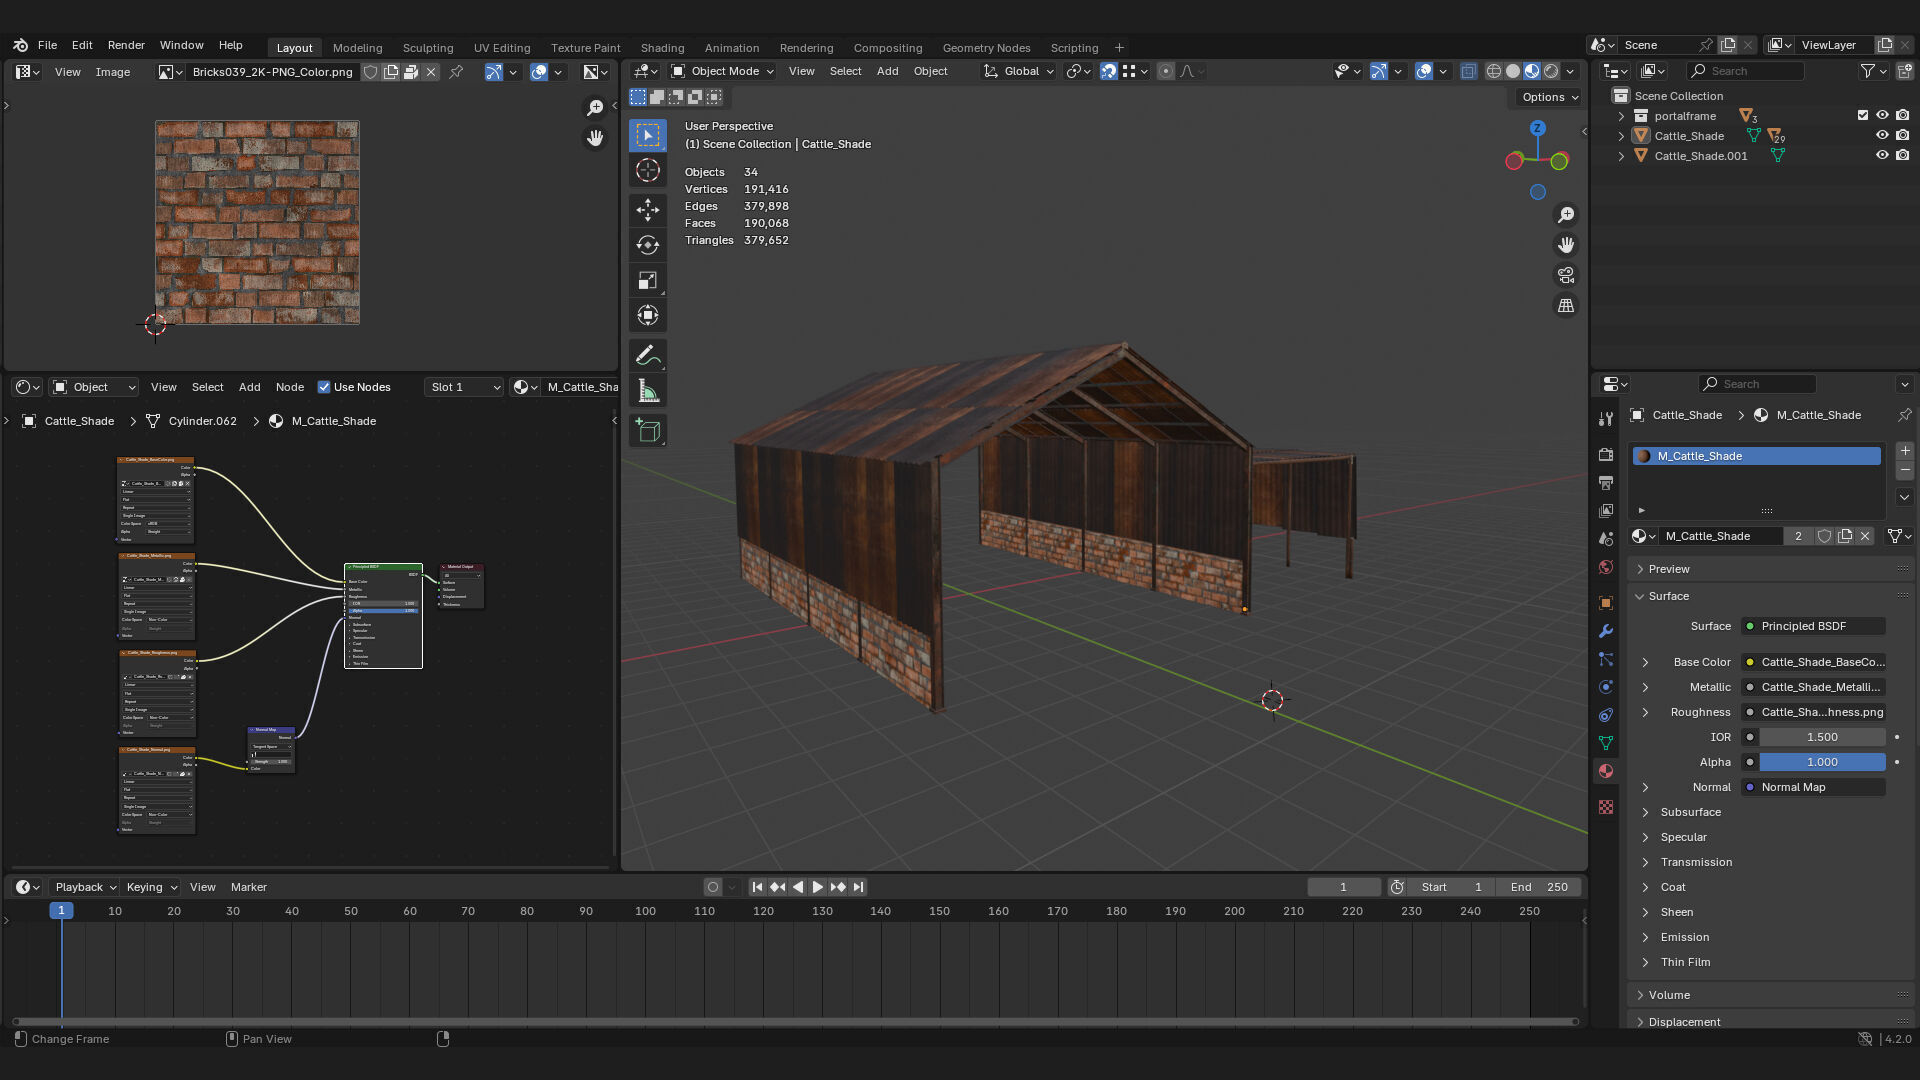Click the viewport zoom magnifier icon
Viewport: 1920px width, 1080px height.
point(1566,215)
